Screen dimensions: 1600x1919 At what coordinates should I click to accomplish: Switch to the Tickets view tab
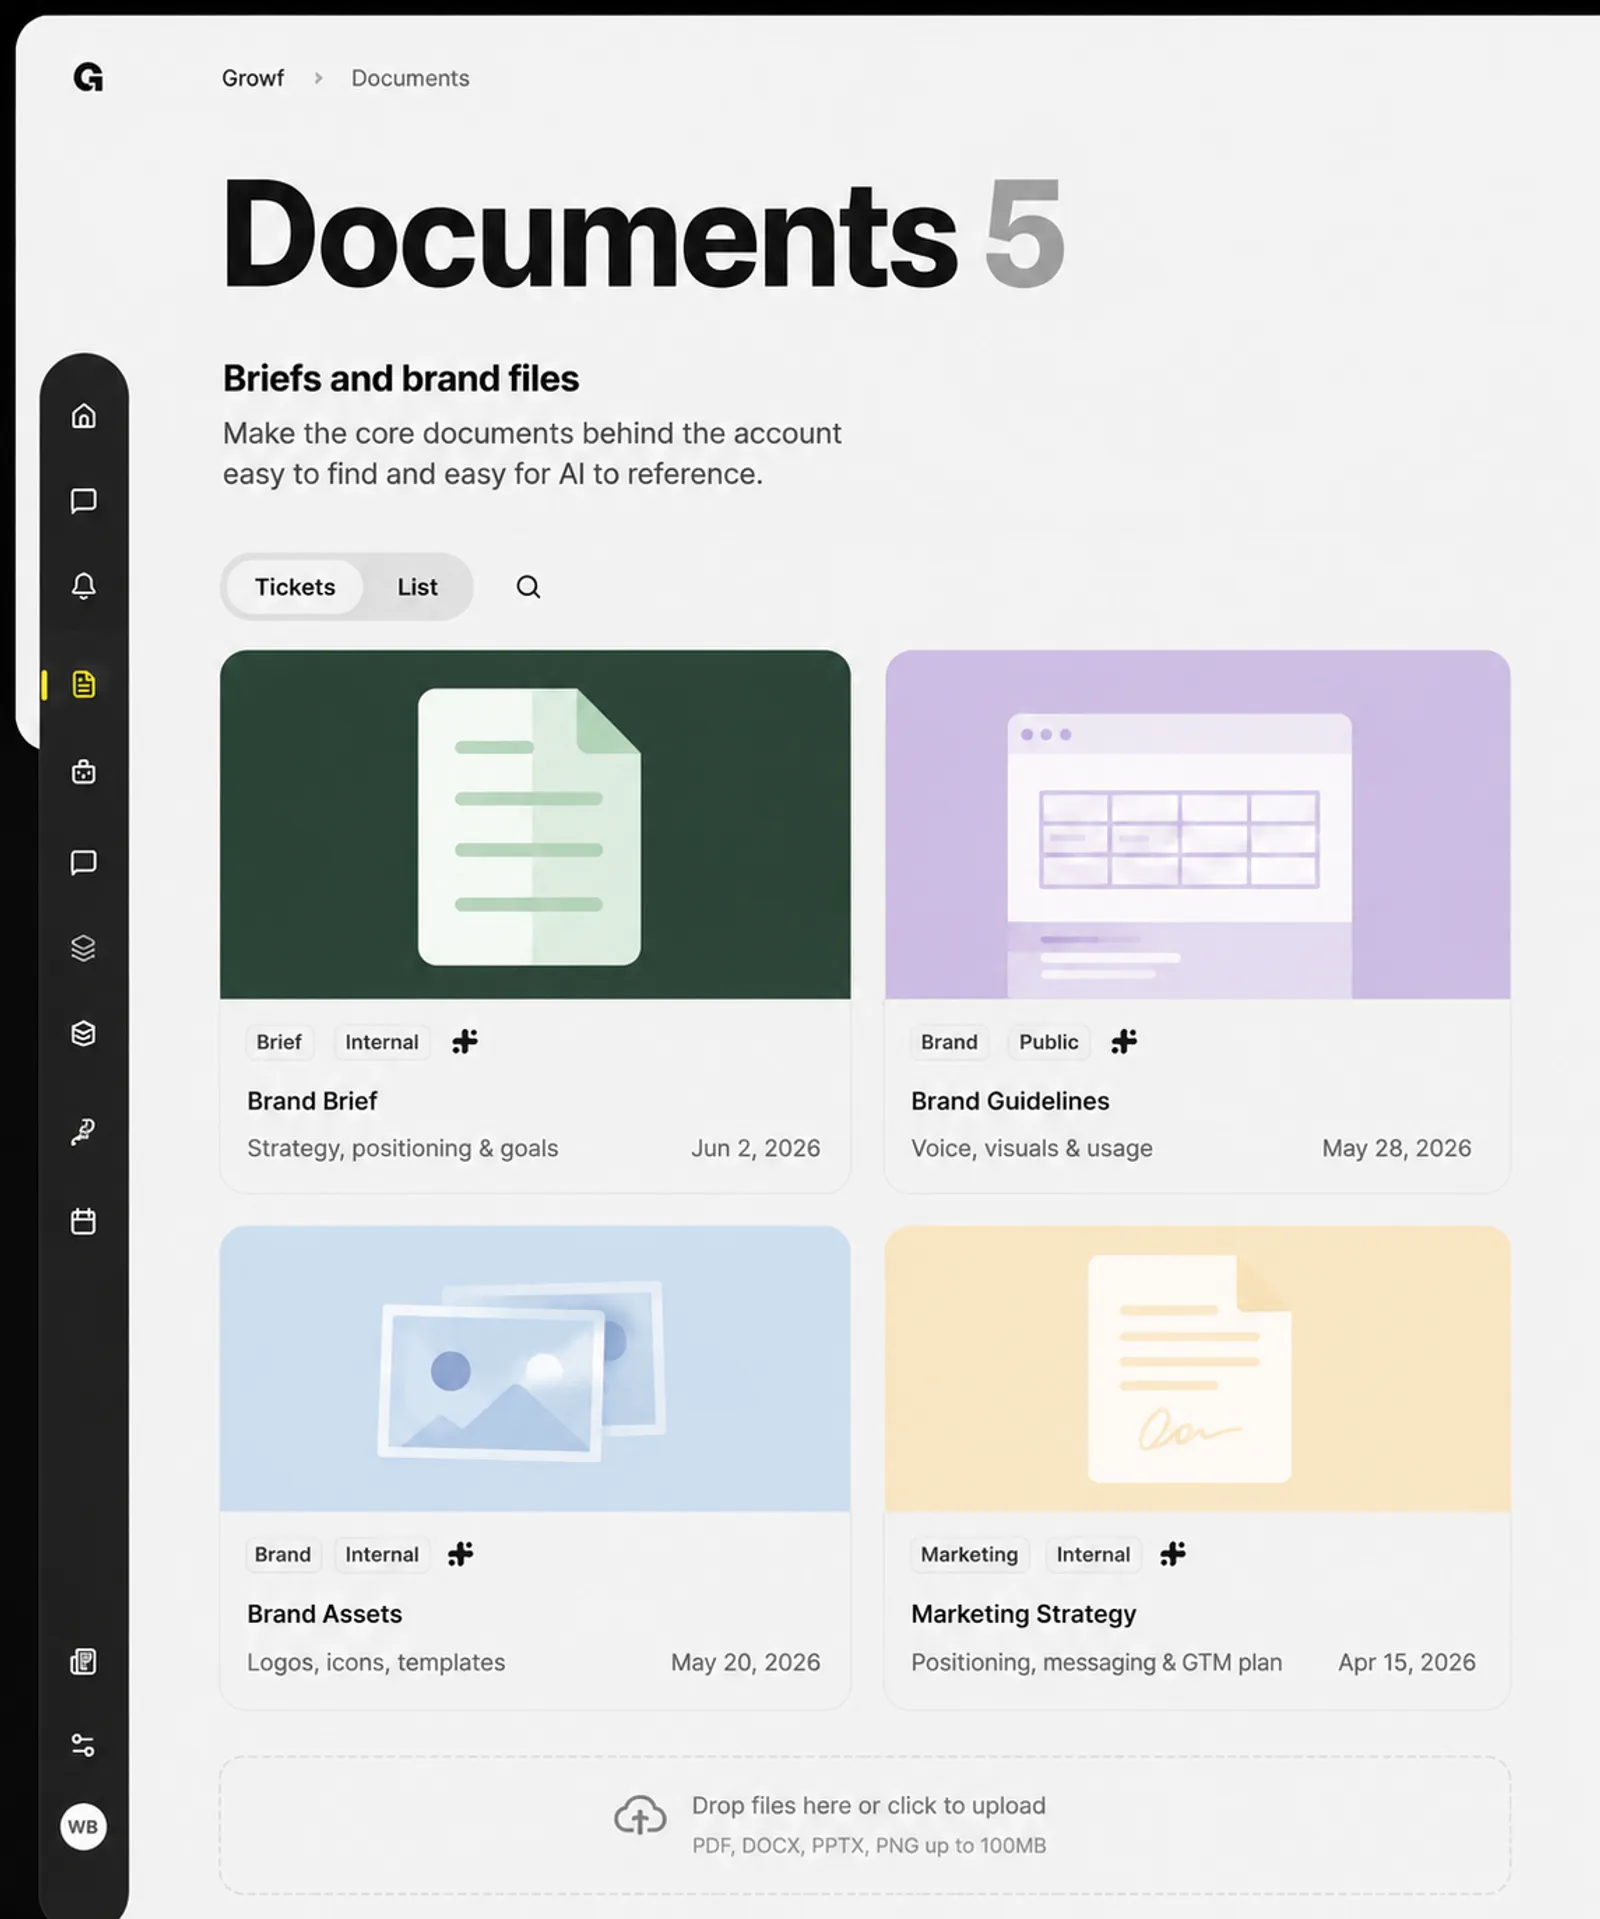295,587
